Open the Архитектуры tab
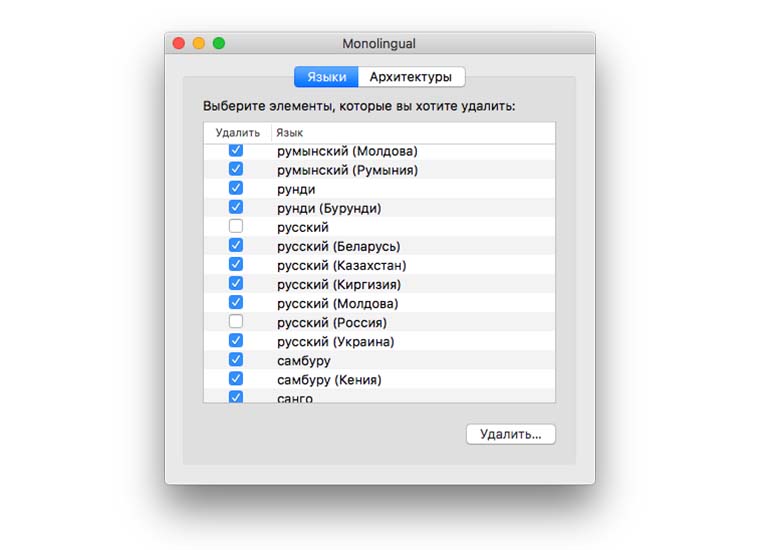 pyautogui.click(x=410, y=77)
